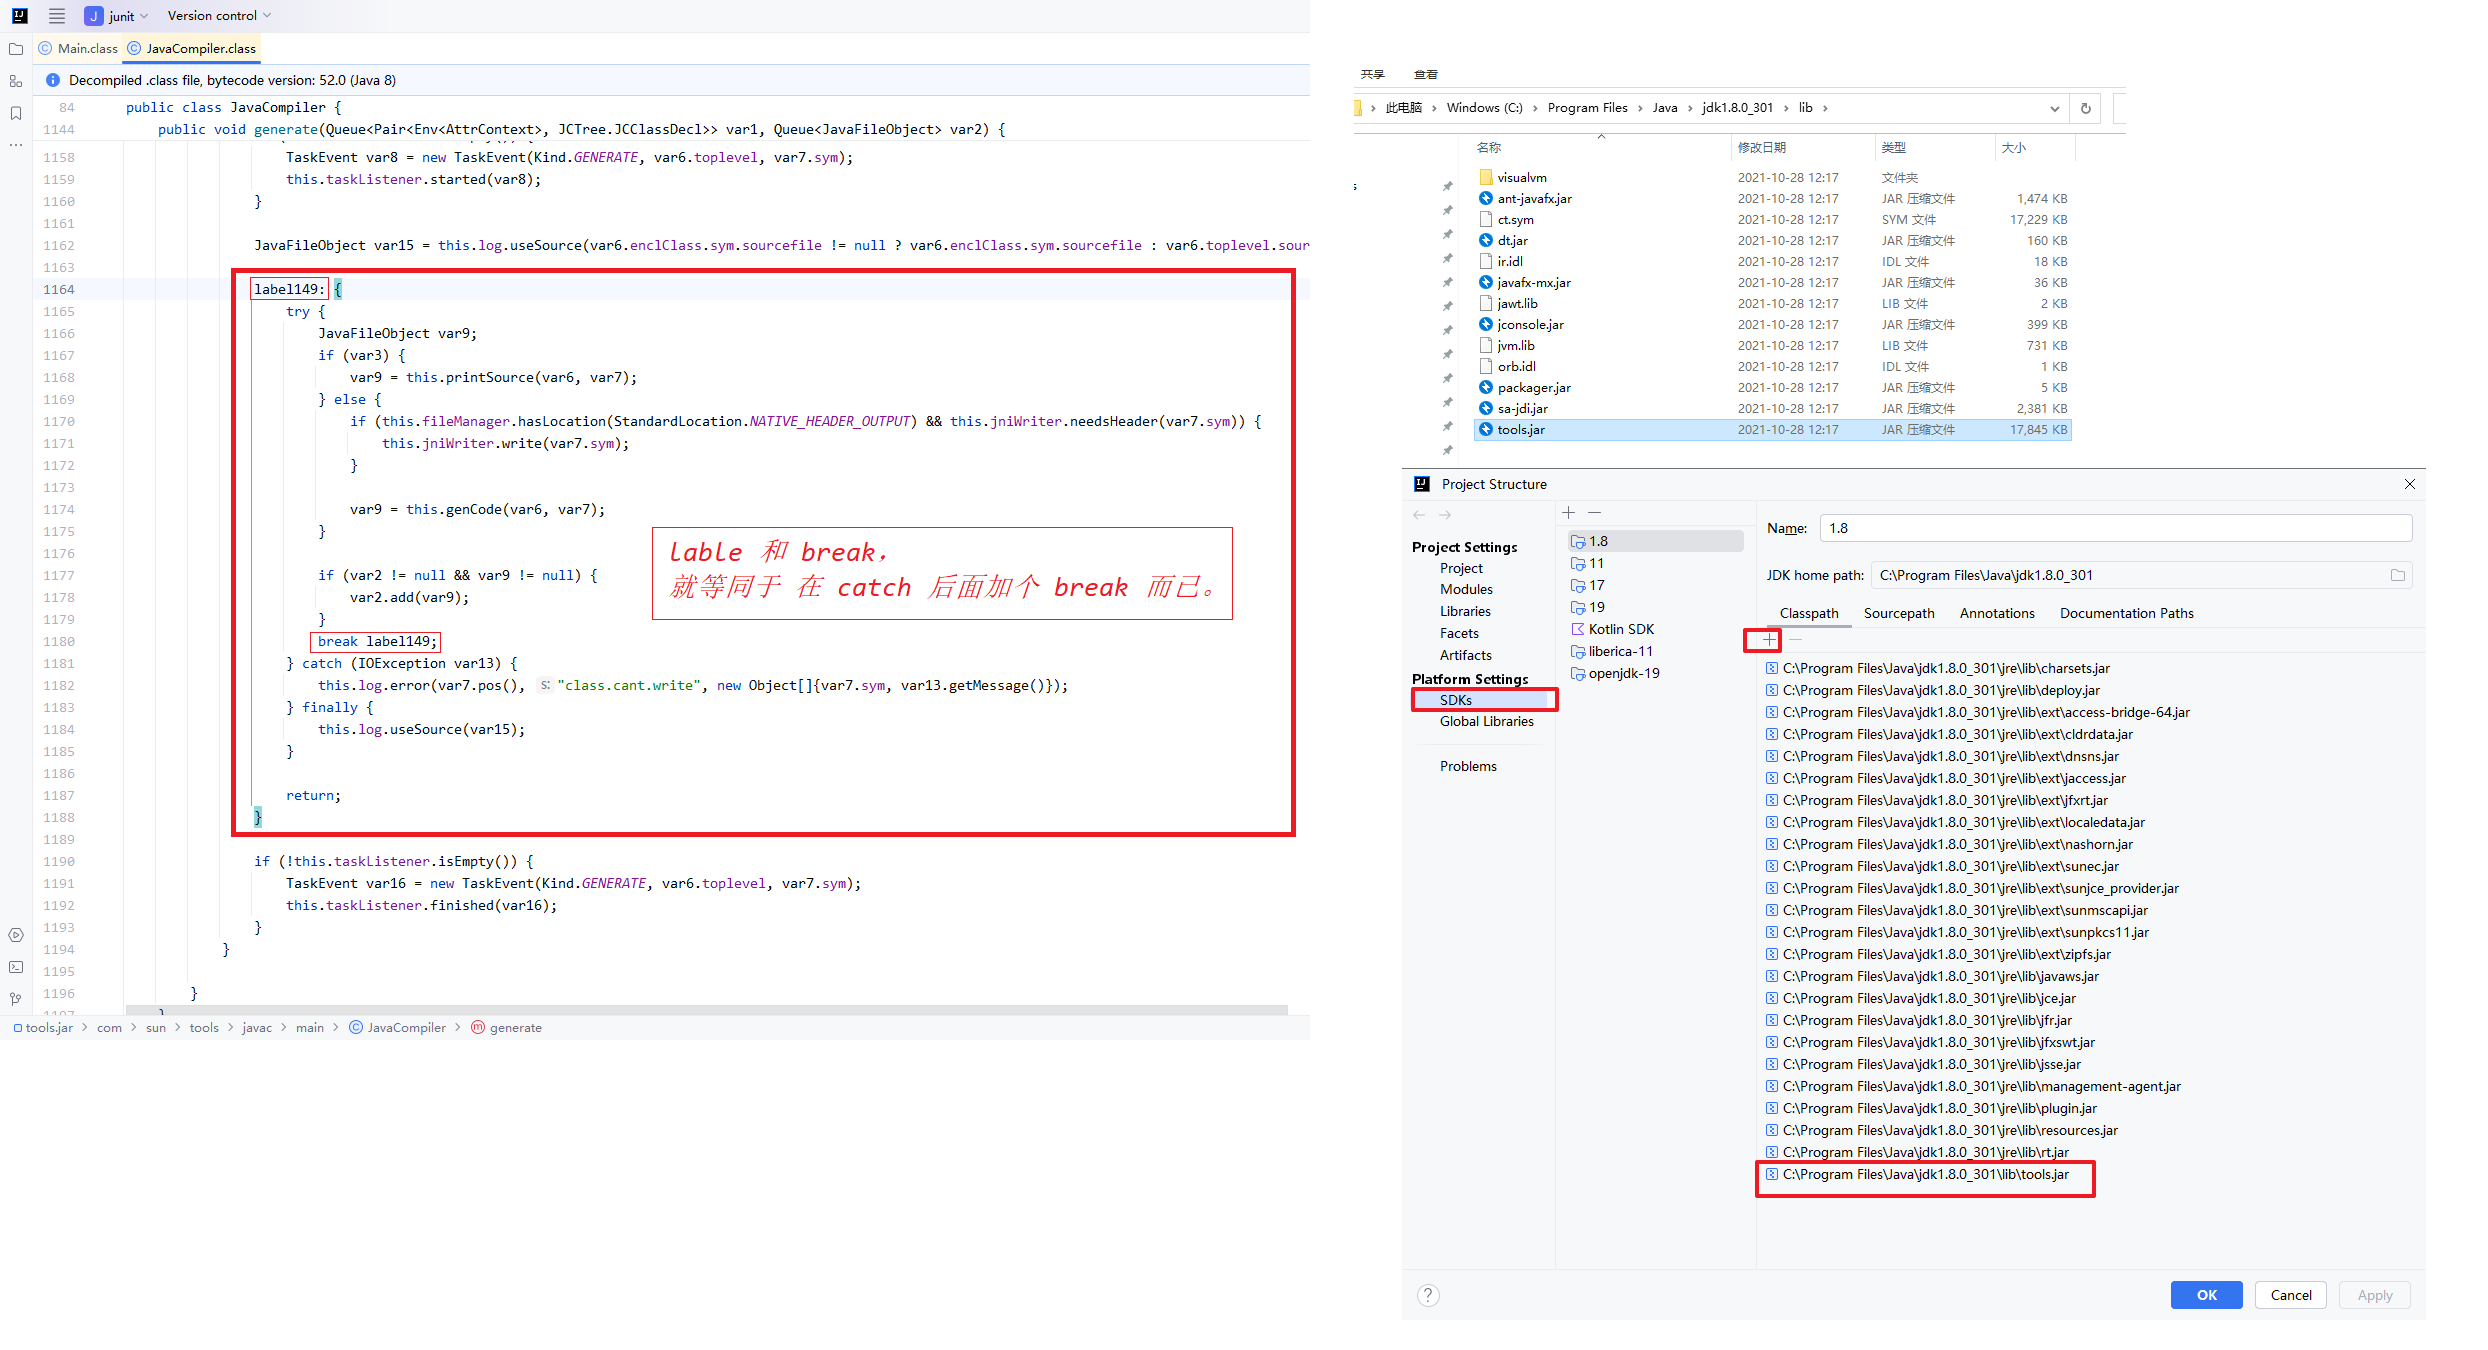
Task: Click Program Files in the Explorer address path
Action: coord(1587,108)
